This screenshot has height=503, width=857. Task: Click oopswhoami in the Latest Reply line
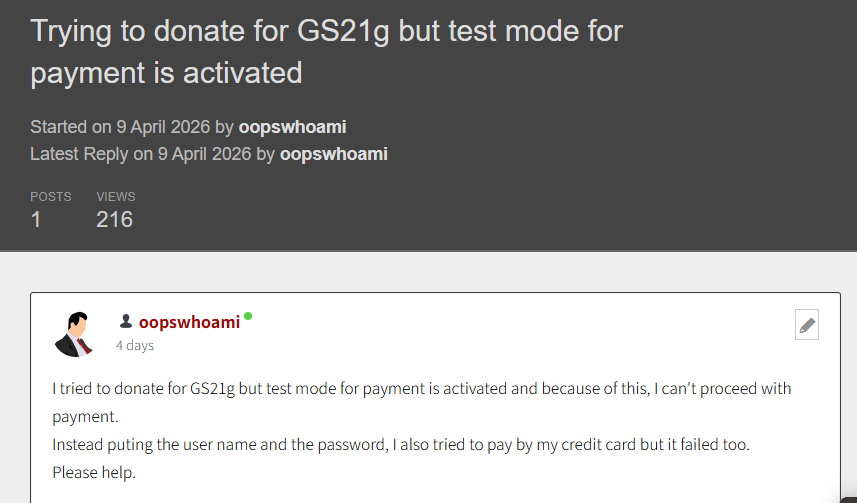pyautogui.click(x=333, y=154)
